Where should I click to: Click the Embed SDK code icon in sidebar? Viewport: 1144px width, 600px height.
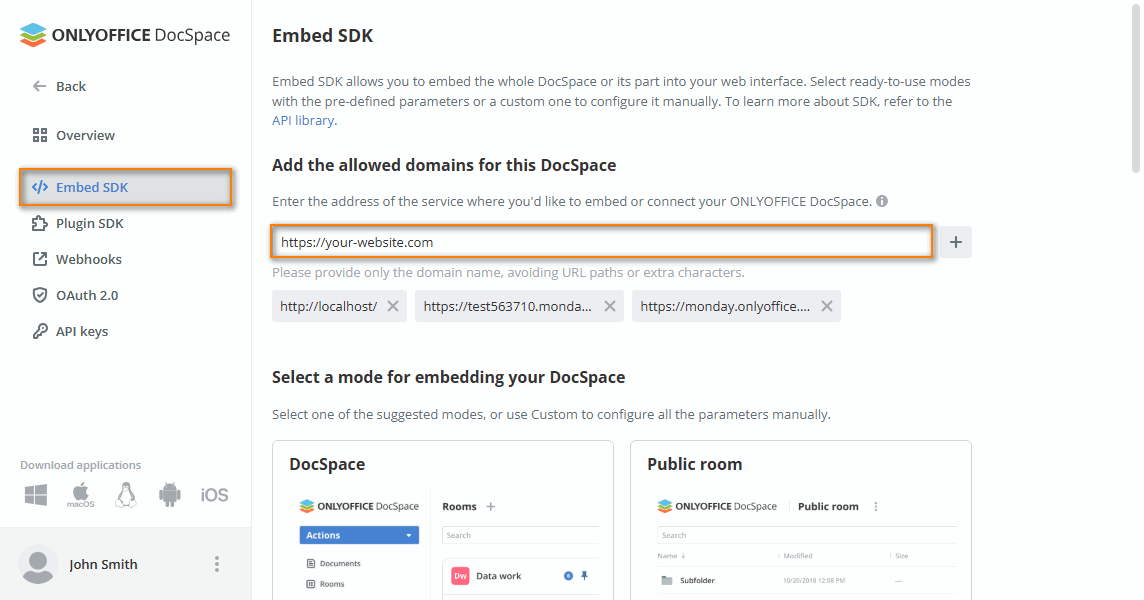(x=39, y=188)
